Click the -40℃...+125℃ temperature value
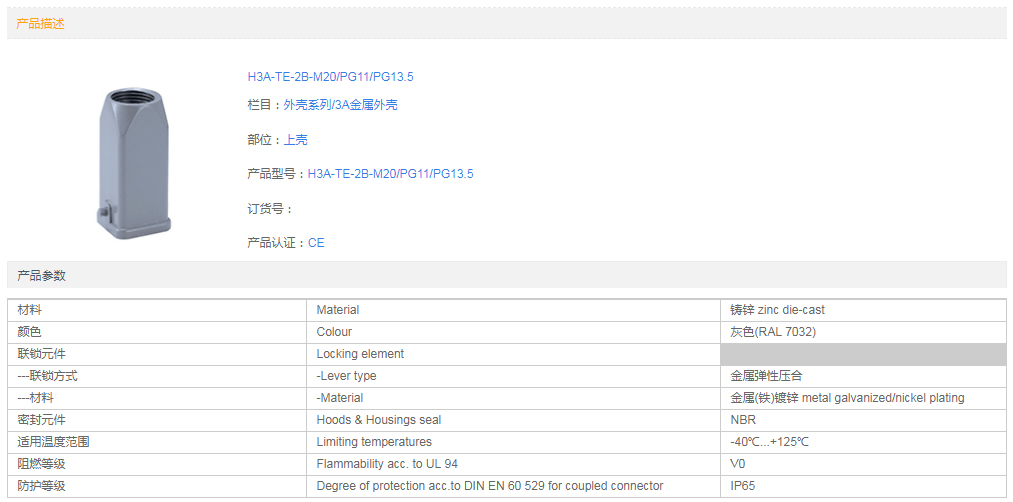This screenshot has width=1013, height=502. pyautogui.click(x=769, y=442)
